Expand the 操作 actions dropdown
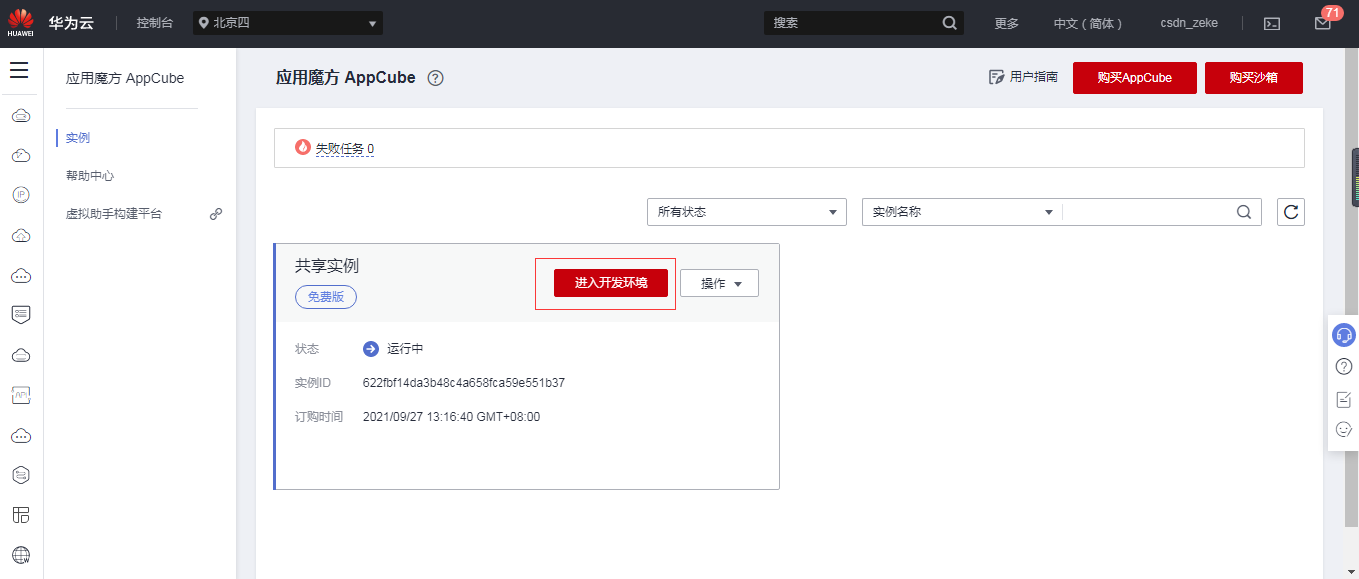This screenshot has height=579, width=1359. [720, 283]
